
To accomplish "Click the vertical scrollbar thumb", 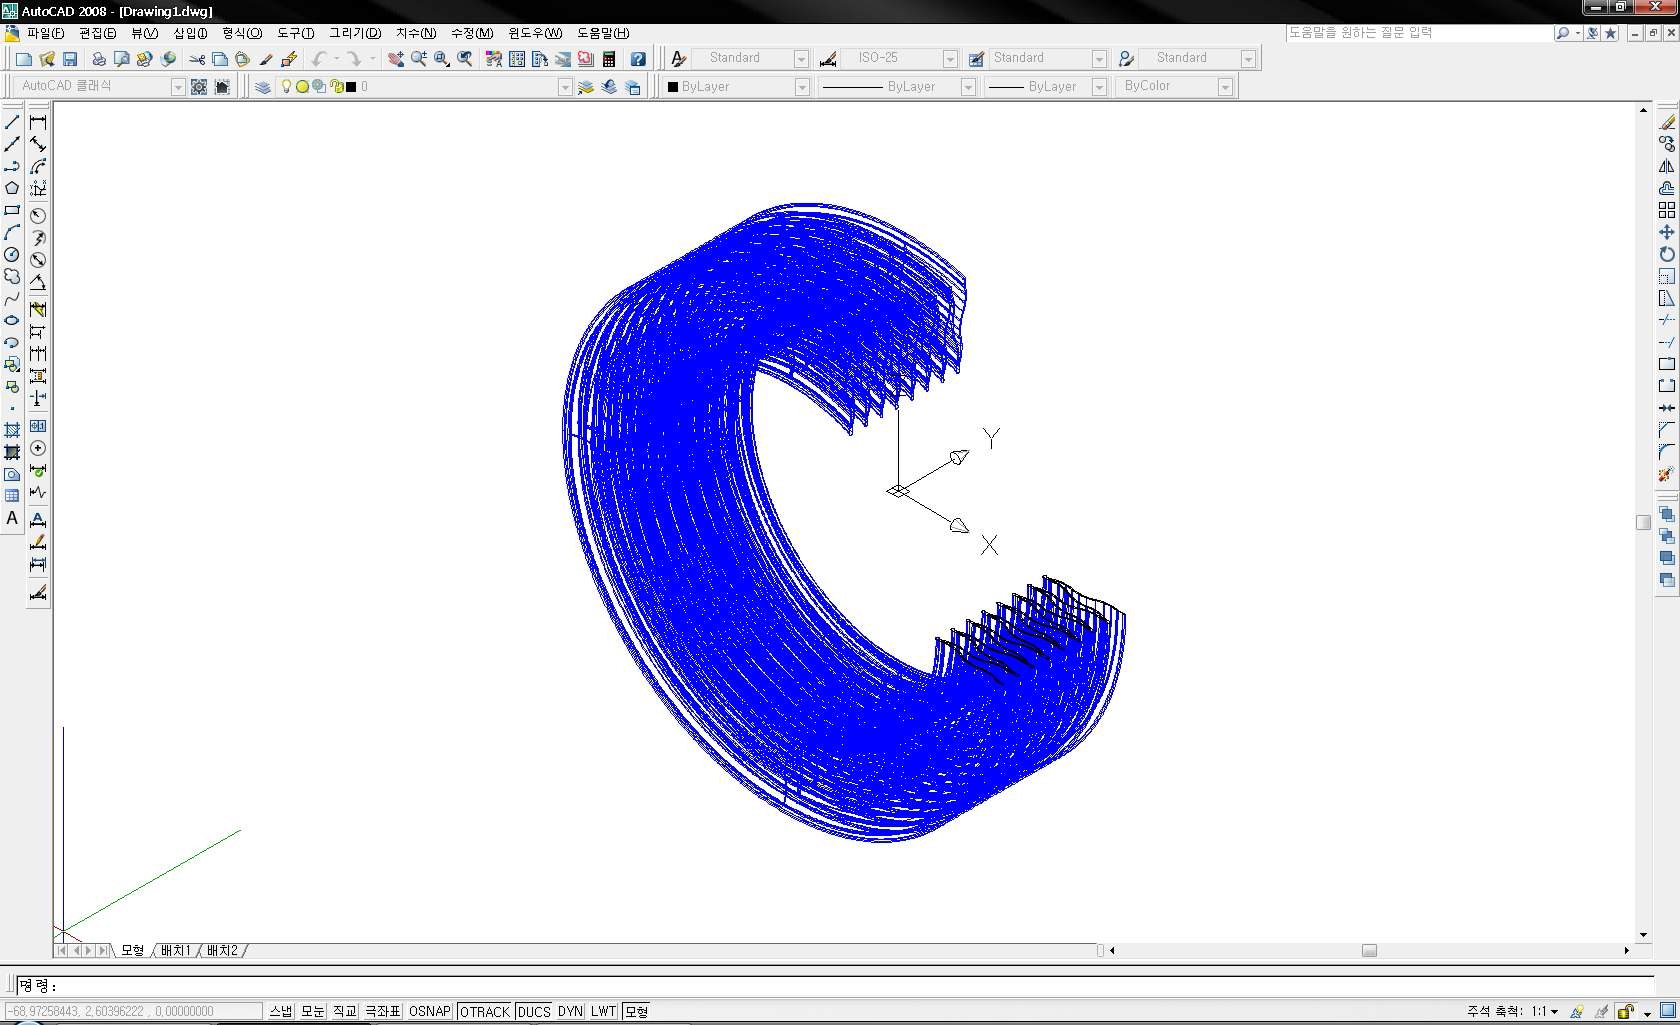I will 1643,522.
